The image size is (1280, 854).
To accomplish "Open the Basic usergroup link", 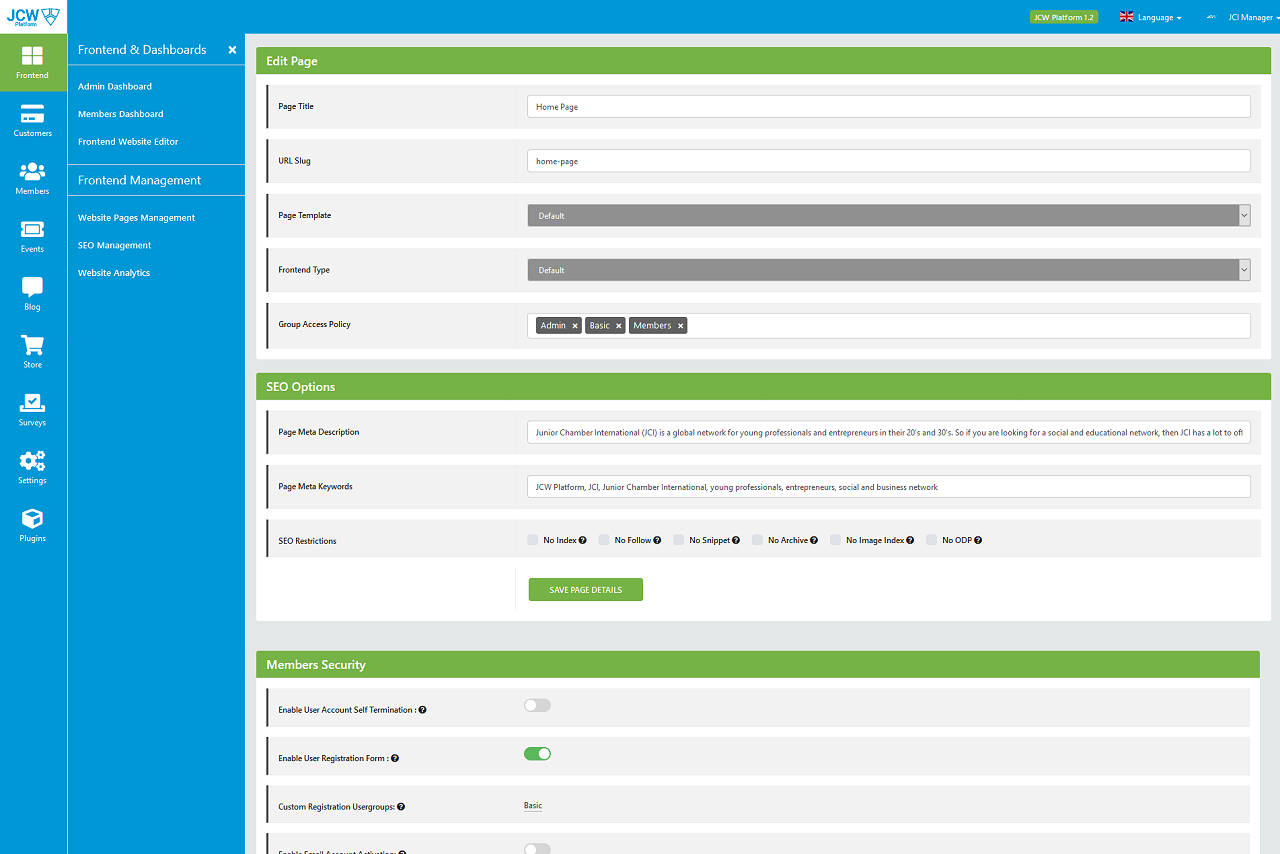I will tap(532, 805).
